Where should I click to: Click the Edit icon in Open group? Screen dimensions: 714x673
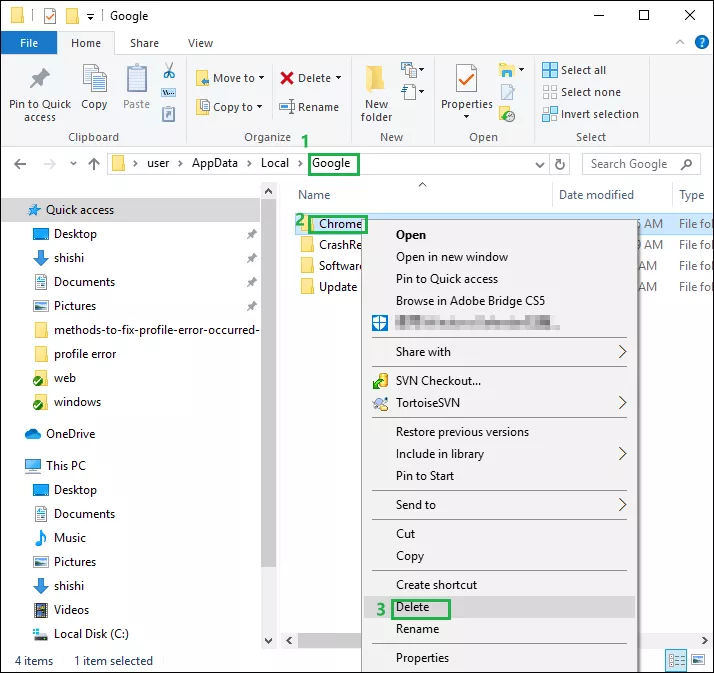tap(507, 92)
